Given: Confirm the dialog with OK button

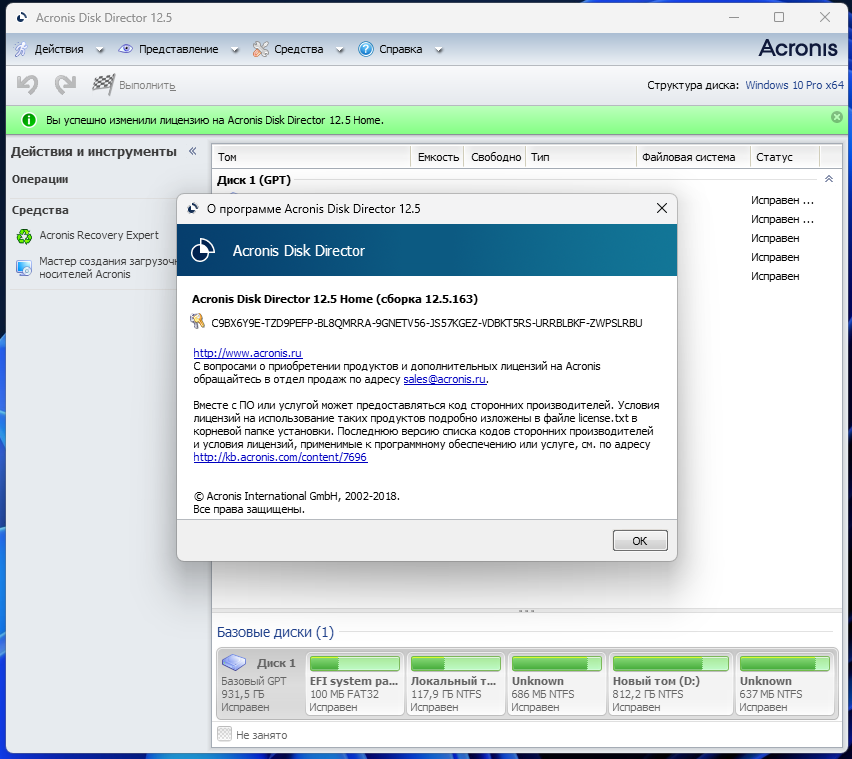Looking at the screenshot, I should tap(640, 541).
